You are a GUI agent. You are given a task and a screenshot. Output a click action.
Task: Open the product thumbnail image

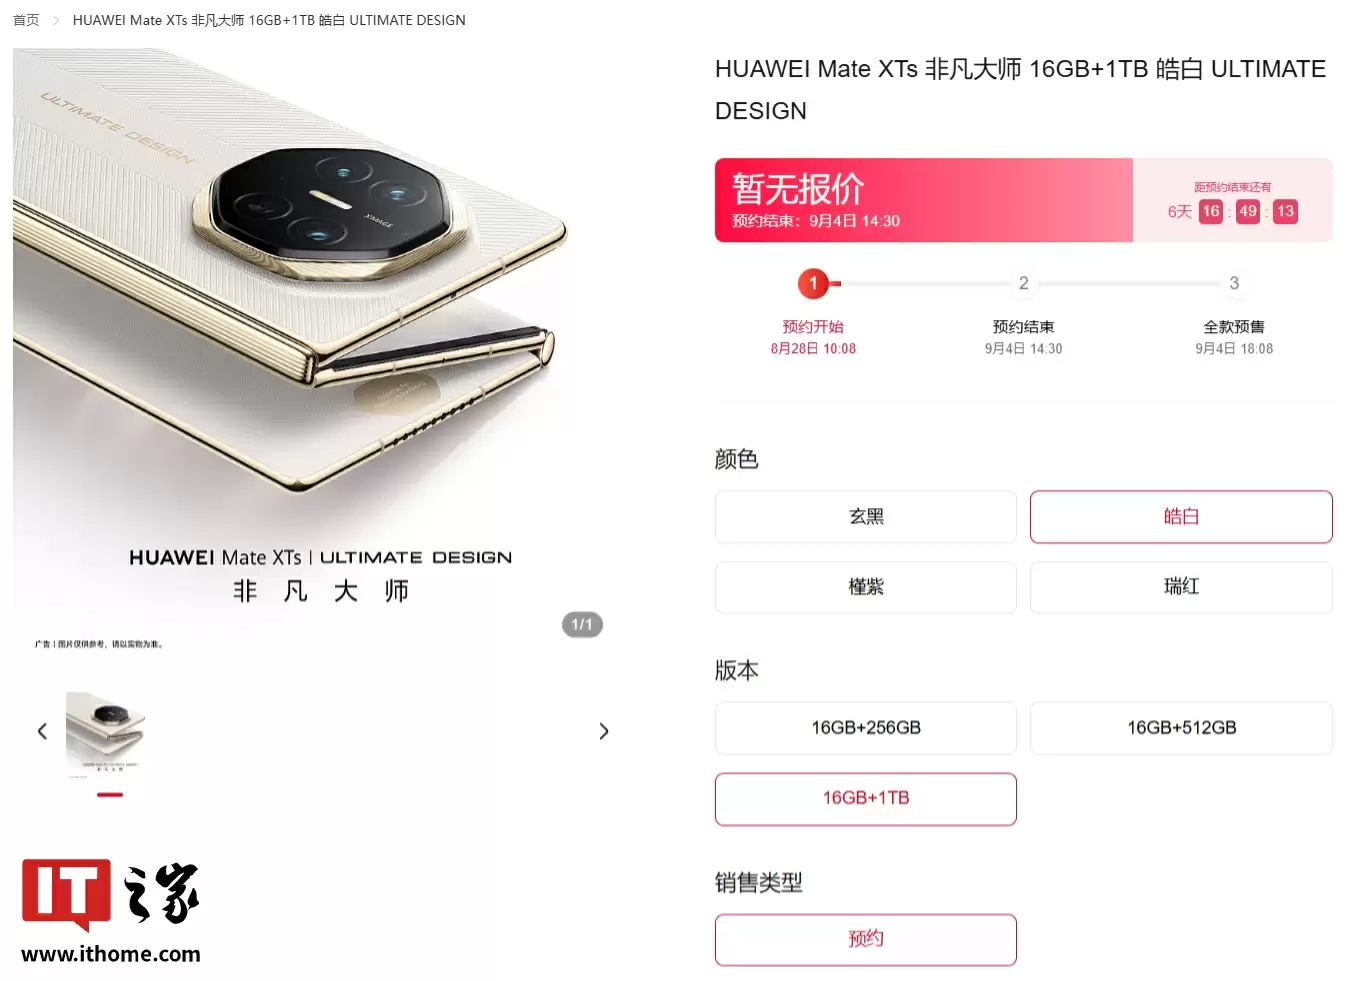(106, 734)
